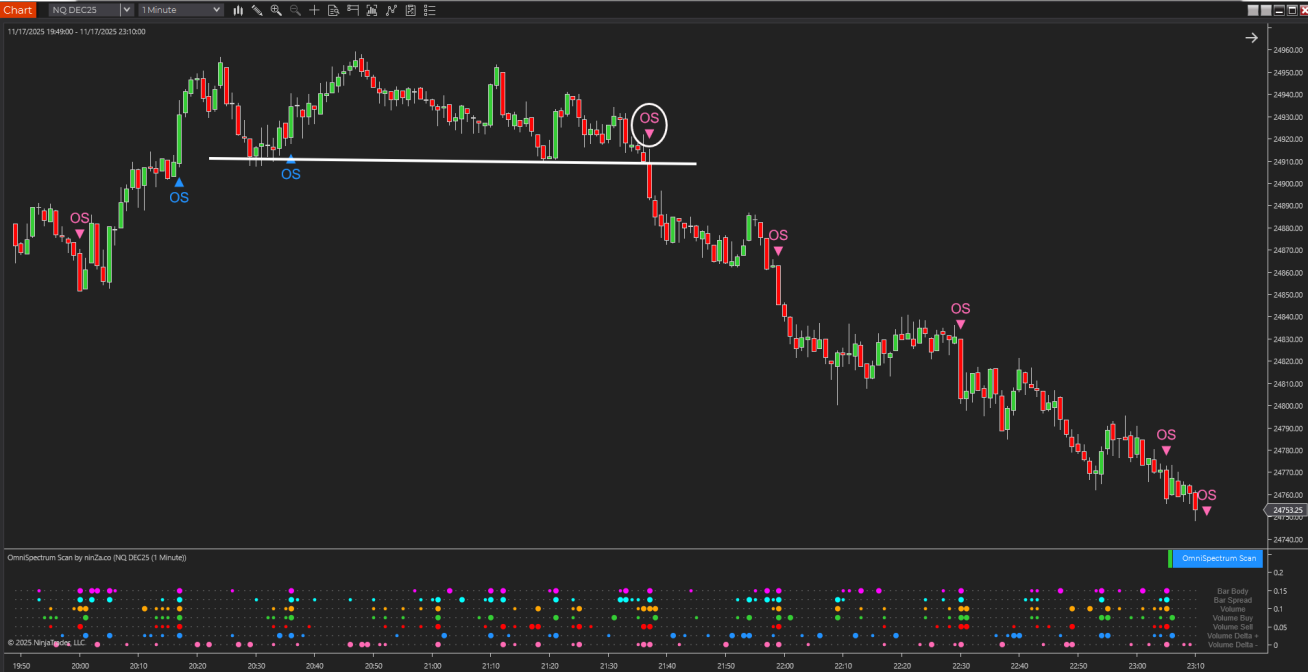Select the drawing tools pencil icon
The width and height of the screenshot is (1308, 672).
pyautogui.click(x=257, y=10)
